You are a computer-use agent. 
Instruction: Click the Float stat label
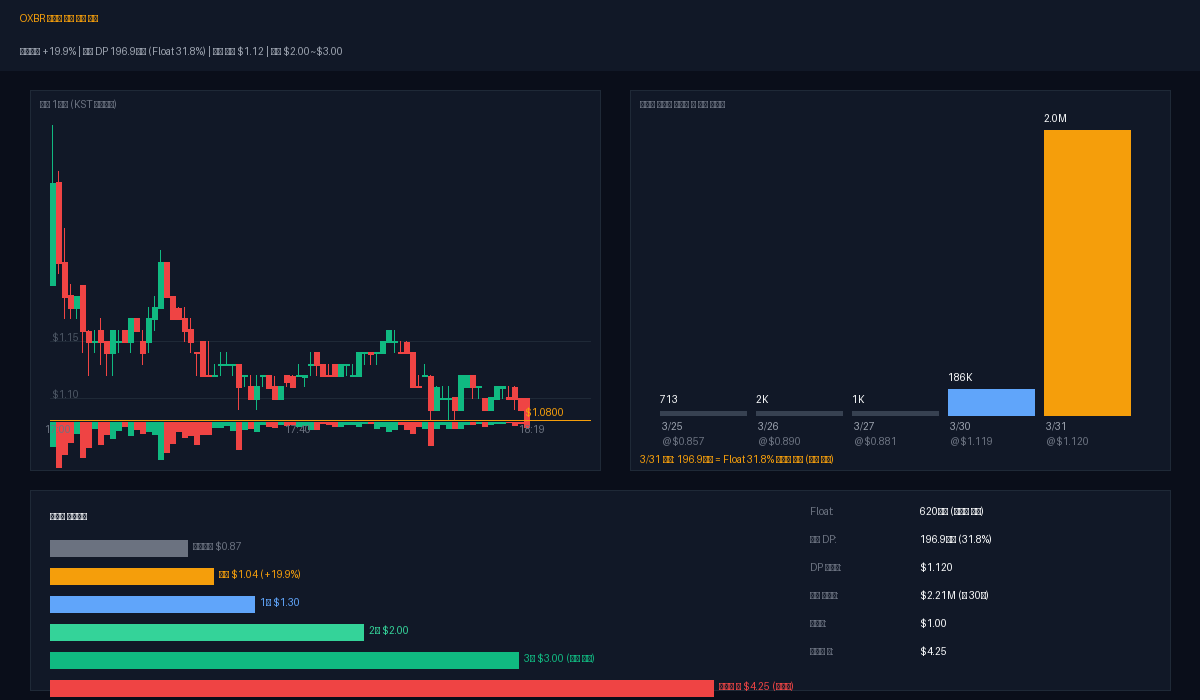(x=821, y=511)
